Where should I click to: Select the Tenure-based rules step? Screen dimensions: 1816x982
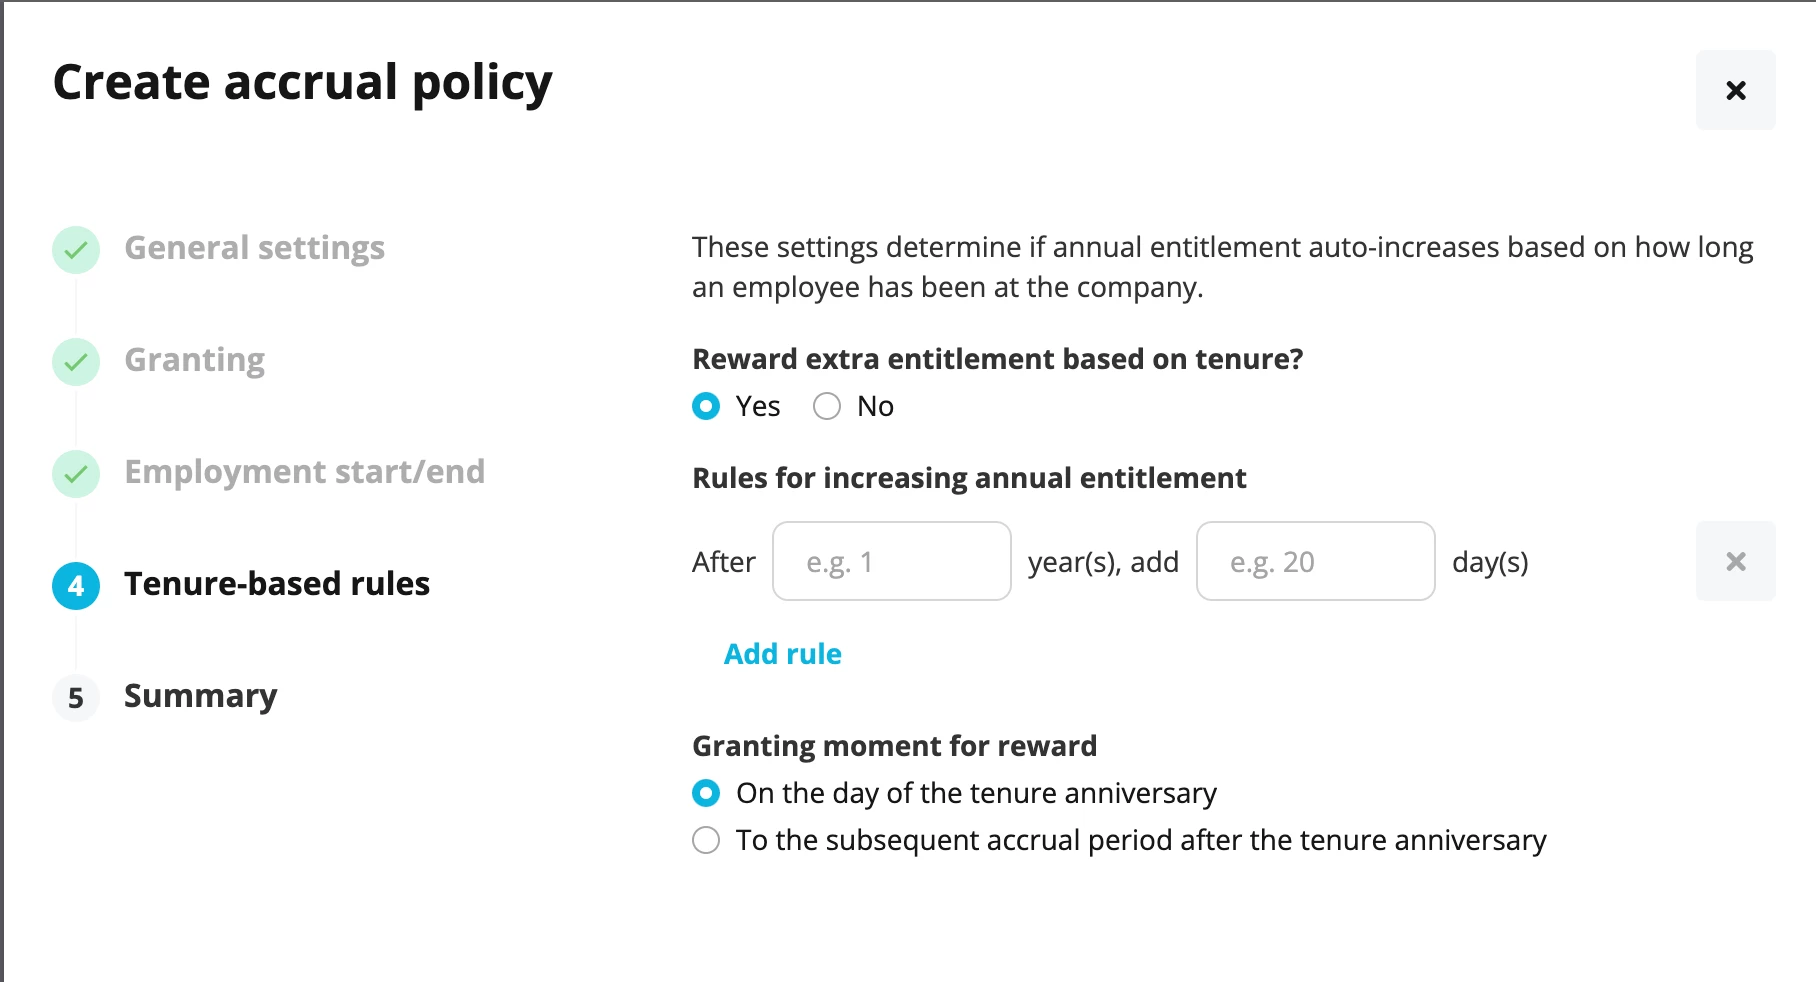tap(277, 584)
